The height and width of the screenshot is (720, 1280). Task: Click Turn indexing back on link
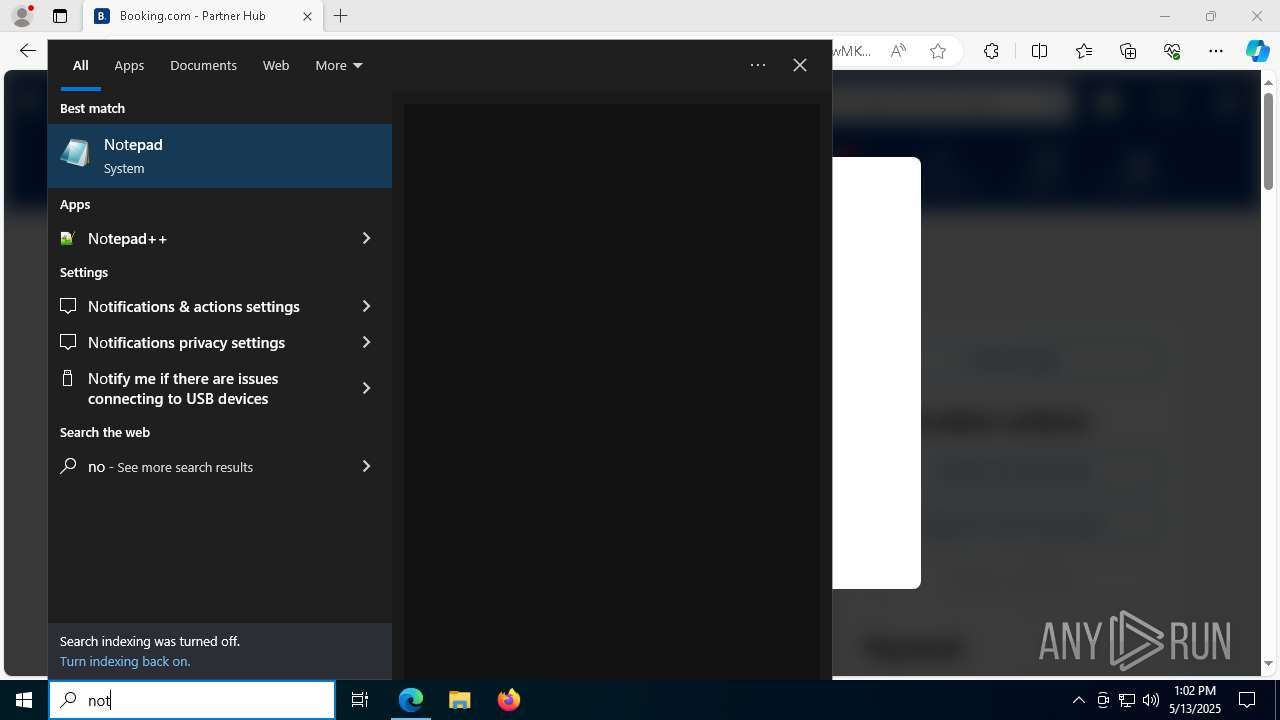(x=125, y=661)
